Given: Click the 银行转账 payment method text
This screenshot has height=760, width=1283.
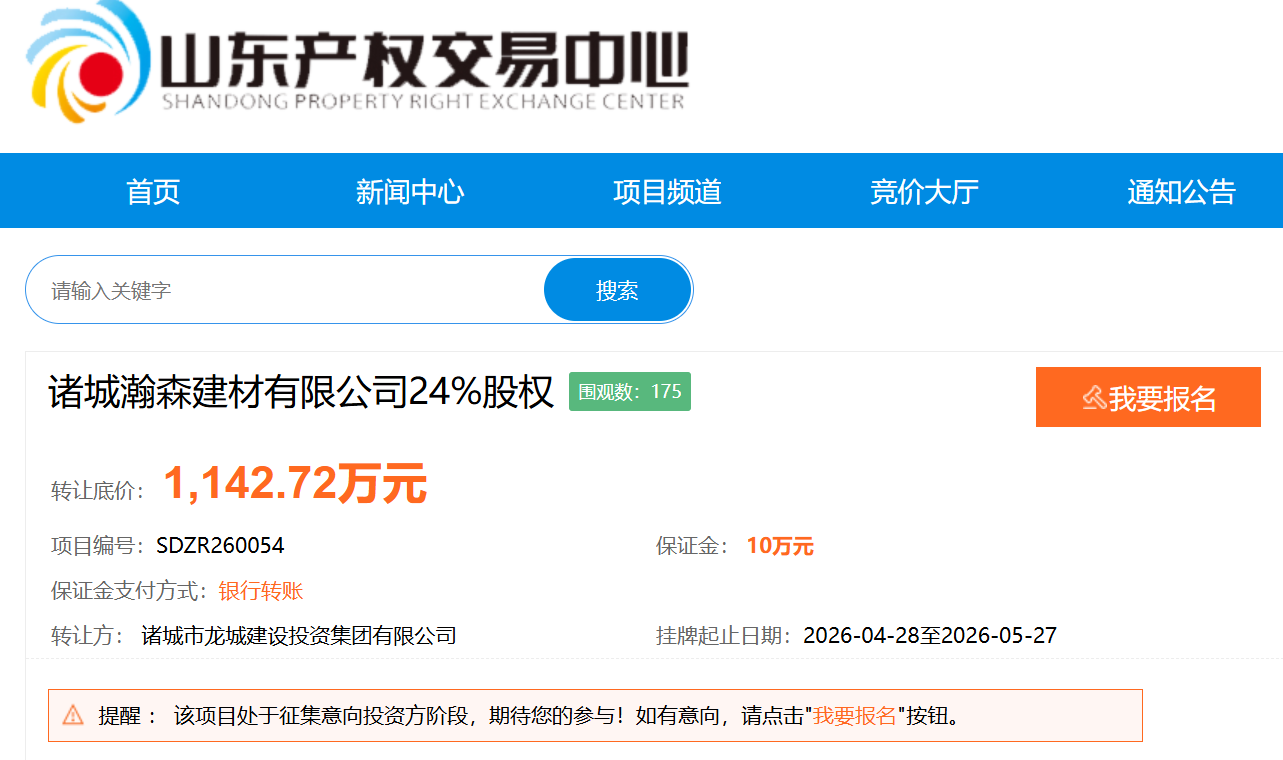Looking at the screenshot, I should pos(261,591).
